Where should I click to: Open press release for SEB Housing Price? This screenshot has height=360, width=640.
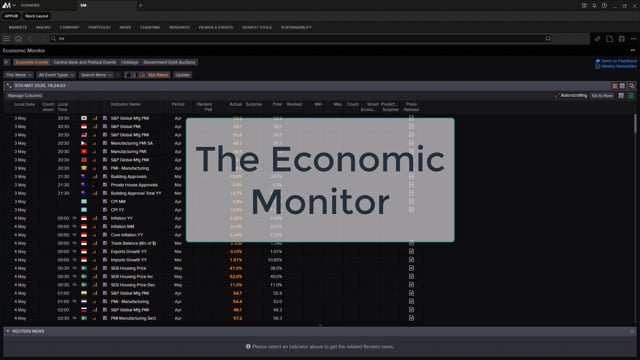click(x=411, y=268)
